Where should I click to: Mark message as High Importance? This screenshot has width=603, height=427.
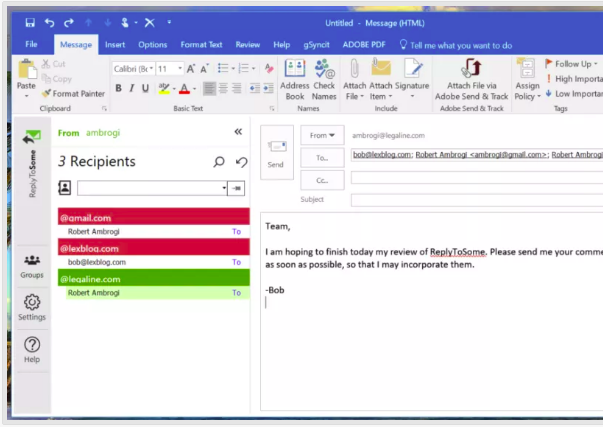[574, 79]
